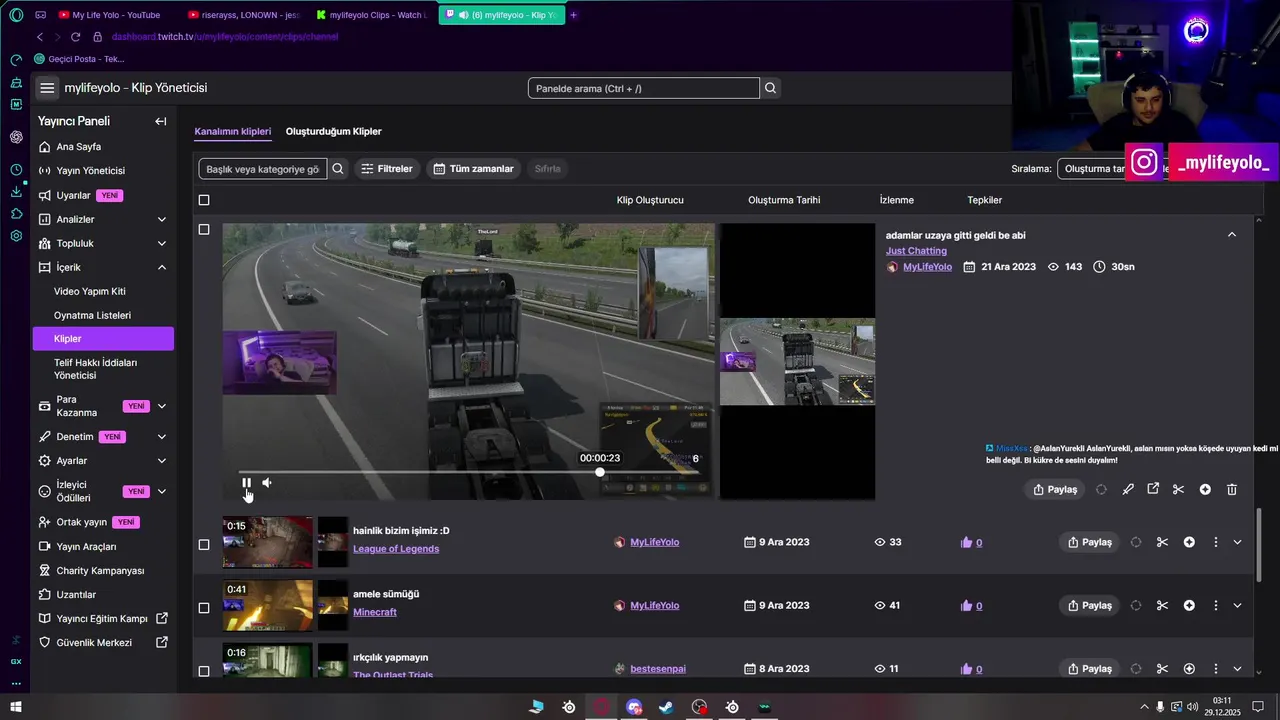Click the search icon beside clip title filter
This screenshot has width=1280, height=720.
coord(338,169)
